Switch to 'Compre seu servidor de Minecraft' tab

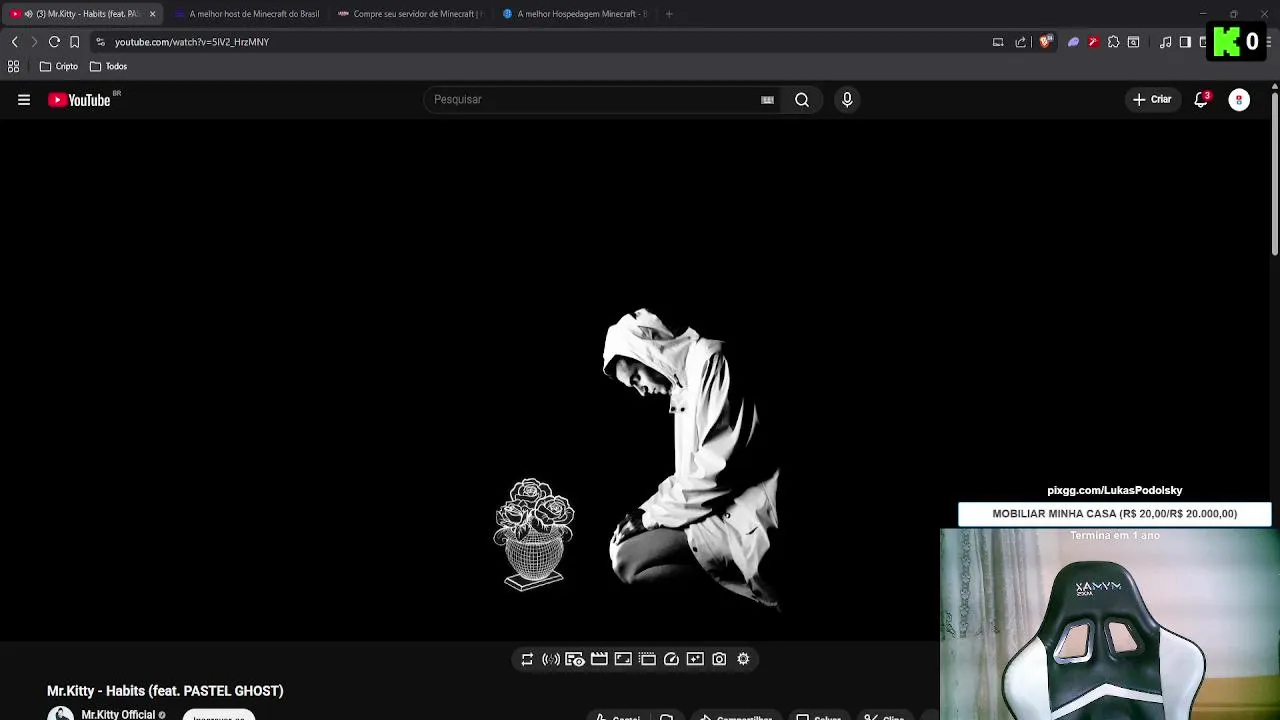[410, 14]
